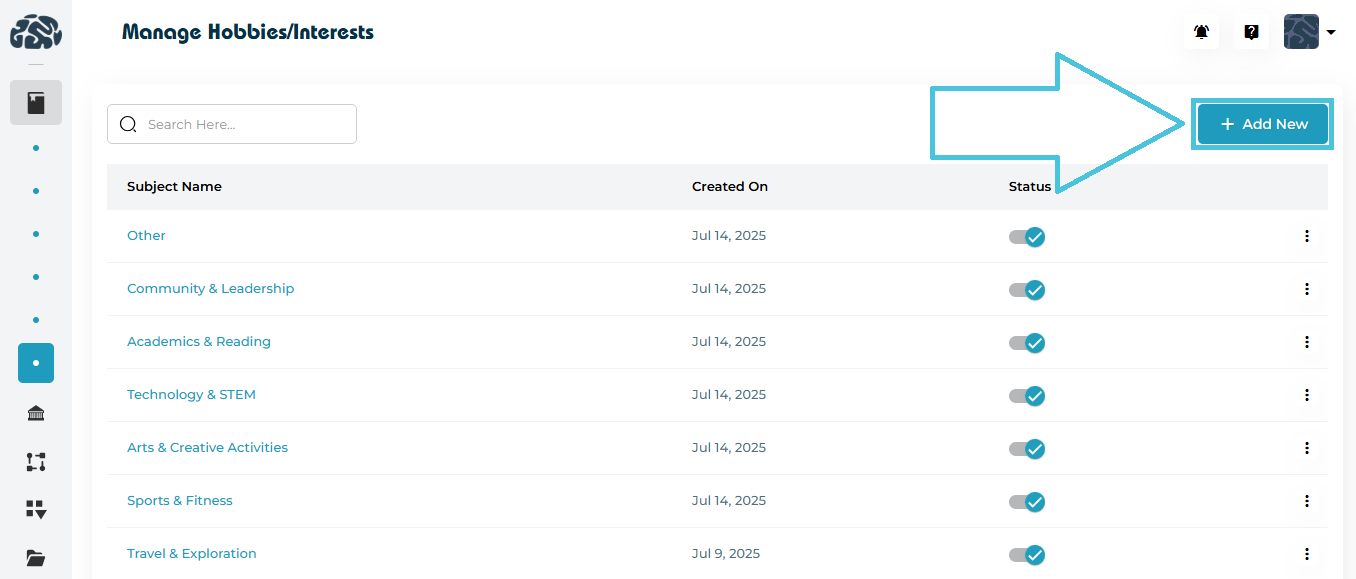Open the notifications bell icon
1356x579 pixels.
click(x=1201, y=32)
